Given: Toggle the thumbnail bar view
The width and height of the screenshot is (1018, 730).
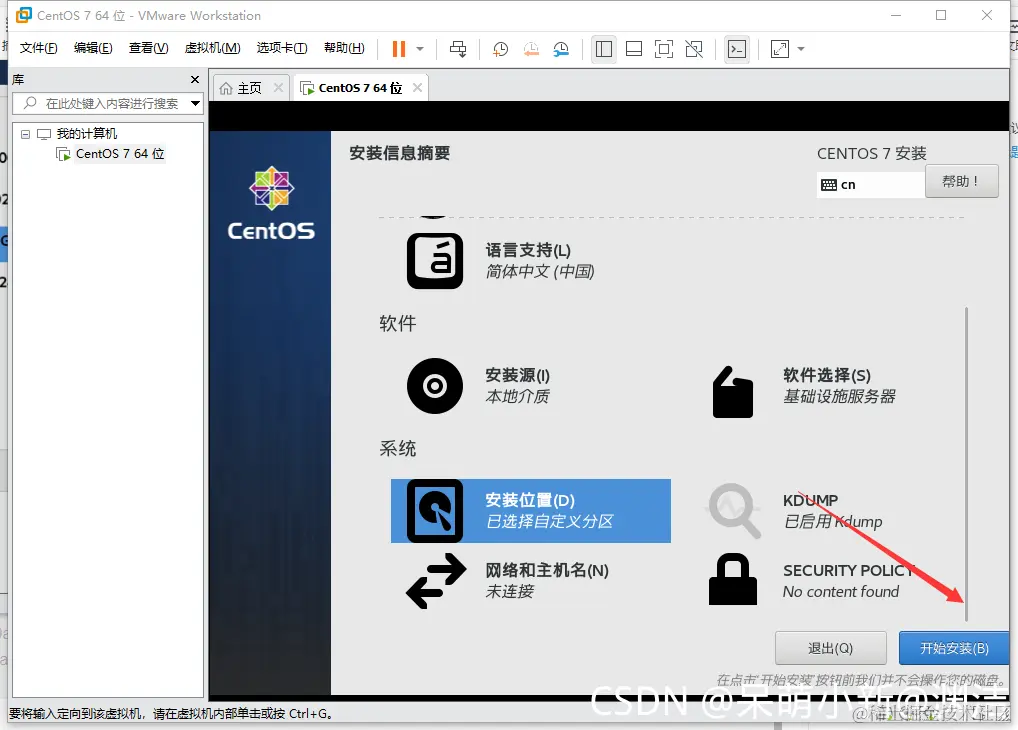Looking at the screenshot, I should 634,49.
